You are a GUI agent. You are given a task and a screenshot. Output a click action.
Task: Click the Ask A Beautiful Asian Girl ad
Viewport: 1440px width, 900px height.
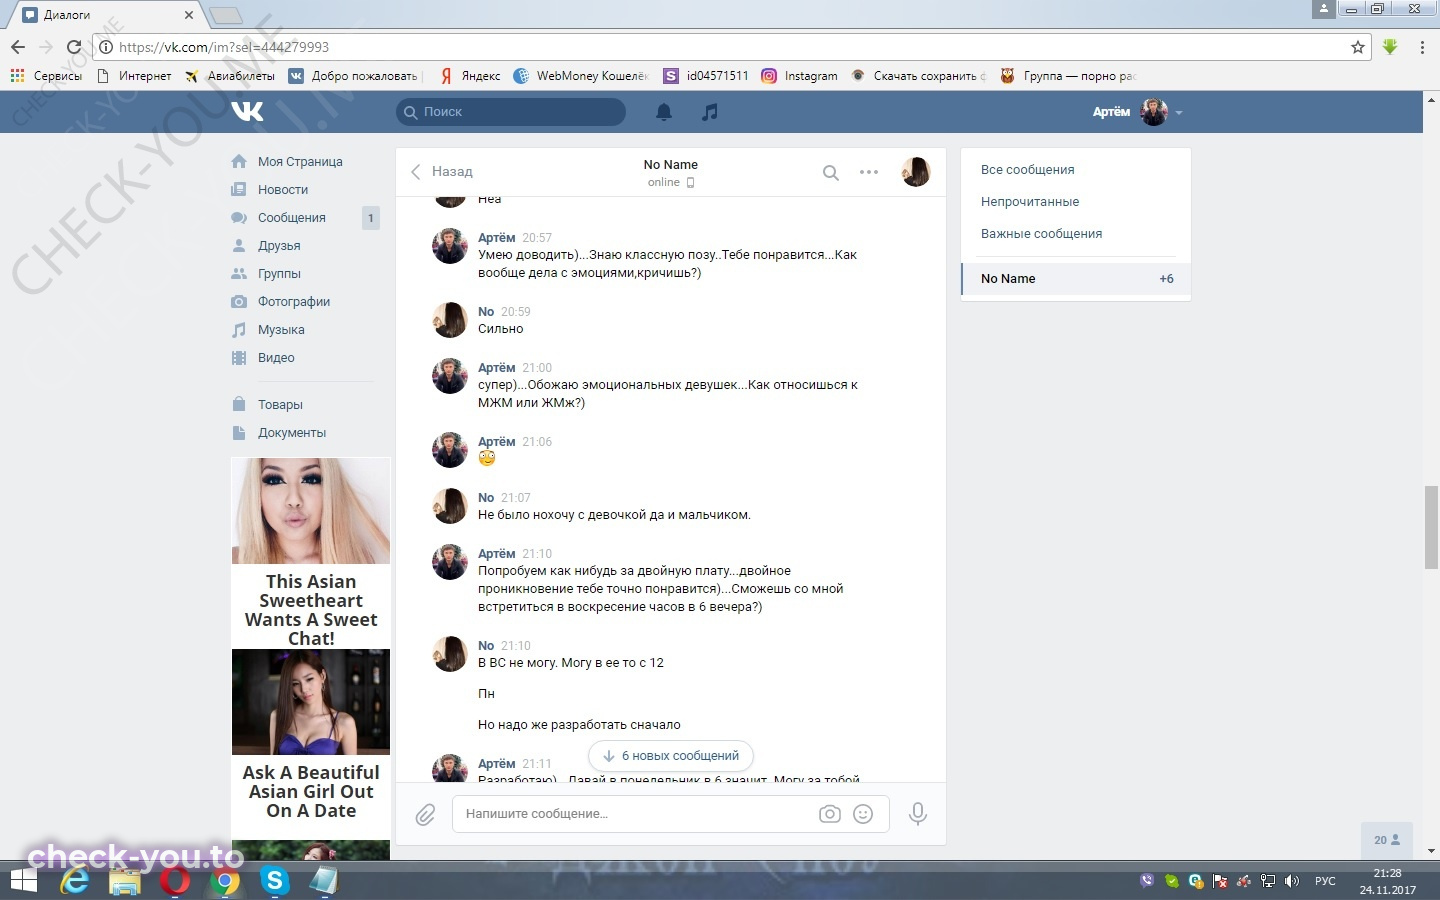click(311, 735)
